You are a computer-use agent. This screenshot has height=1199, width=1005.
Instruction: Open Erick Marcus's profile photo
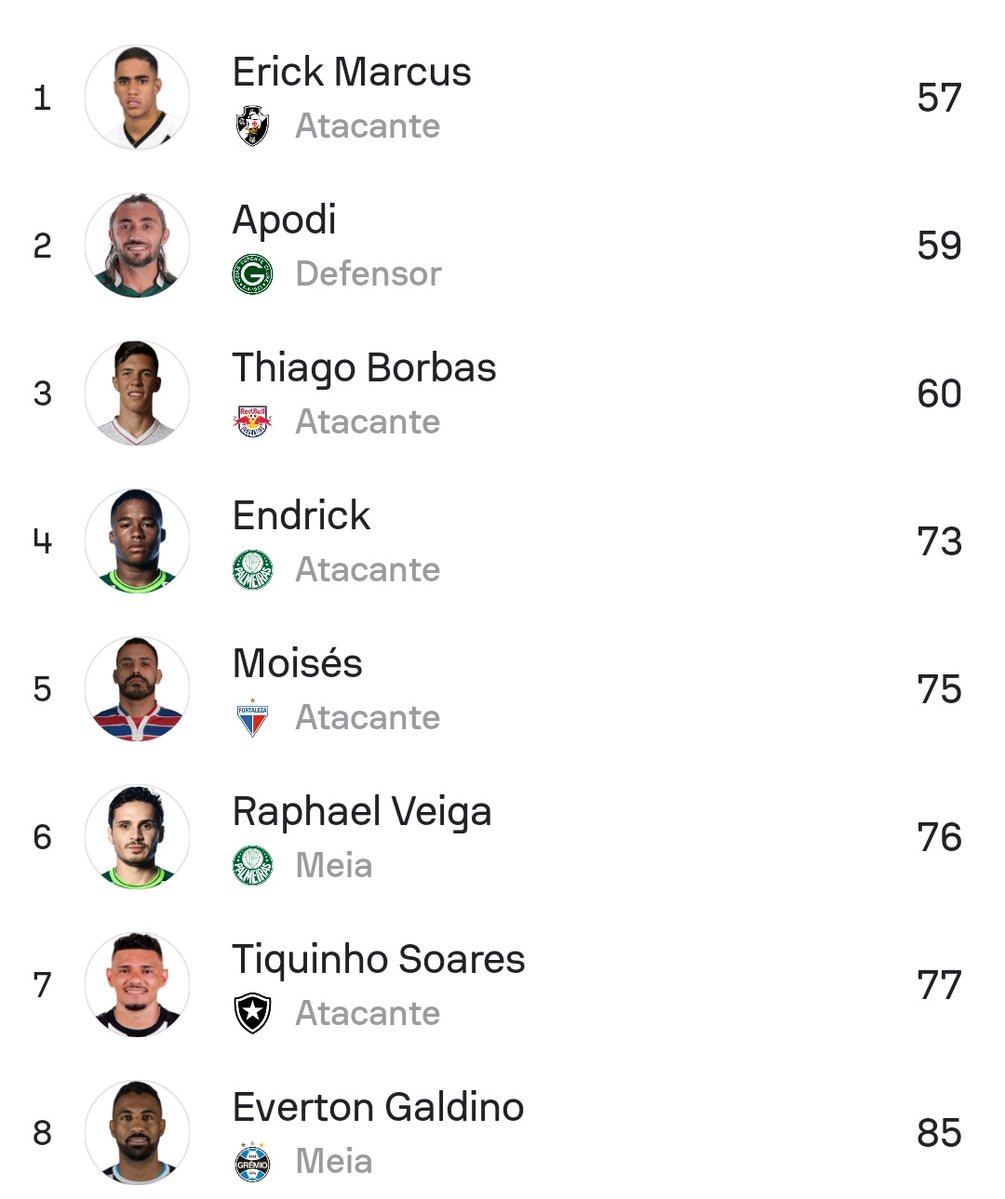click(x=137, y=98)
